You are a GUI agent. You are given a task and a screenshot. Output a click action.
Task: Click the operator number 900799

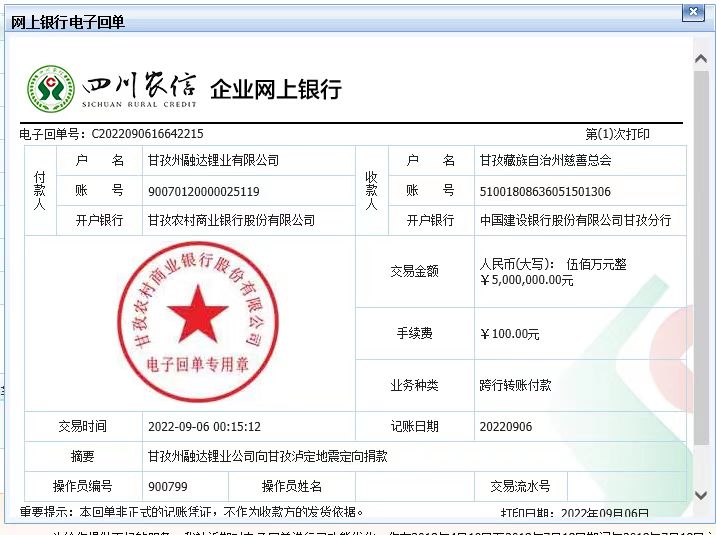pos(165,486)
